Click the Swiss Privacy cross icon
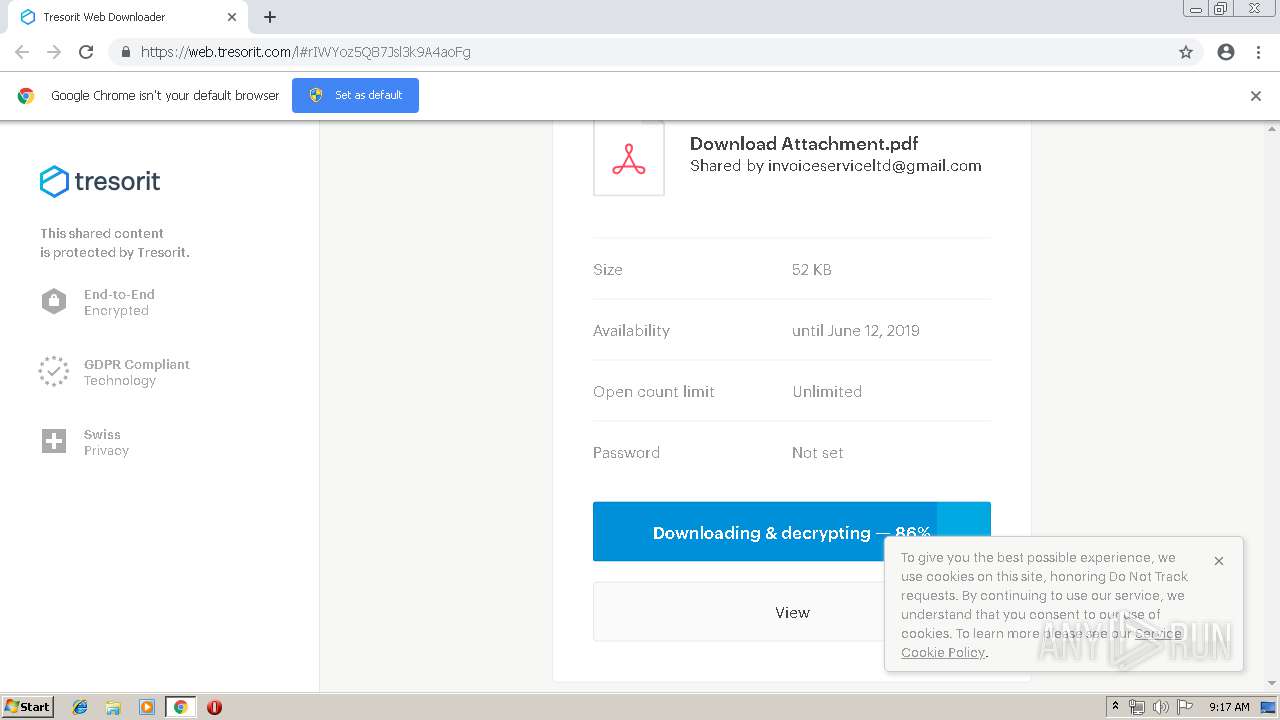This screenshot has height=720, width=1280. (x=54, y=441)
